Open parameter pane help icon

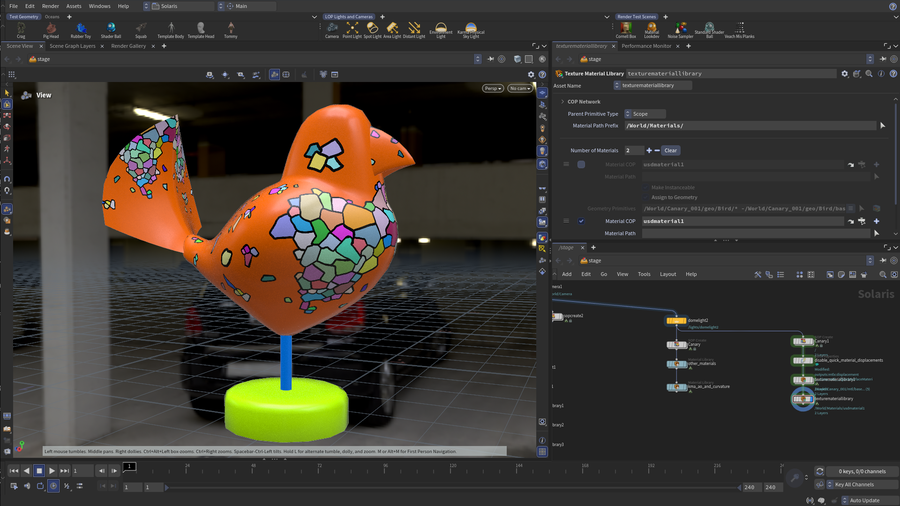[893, 73]
